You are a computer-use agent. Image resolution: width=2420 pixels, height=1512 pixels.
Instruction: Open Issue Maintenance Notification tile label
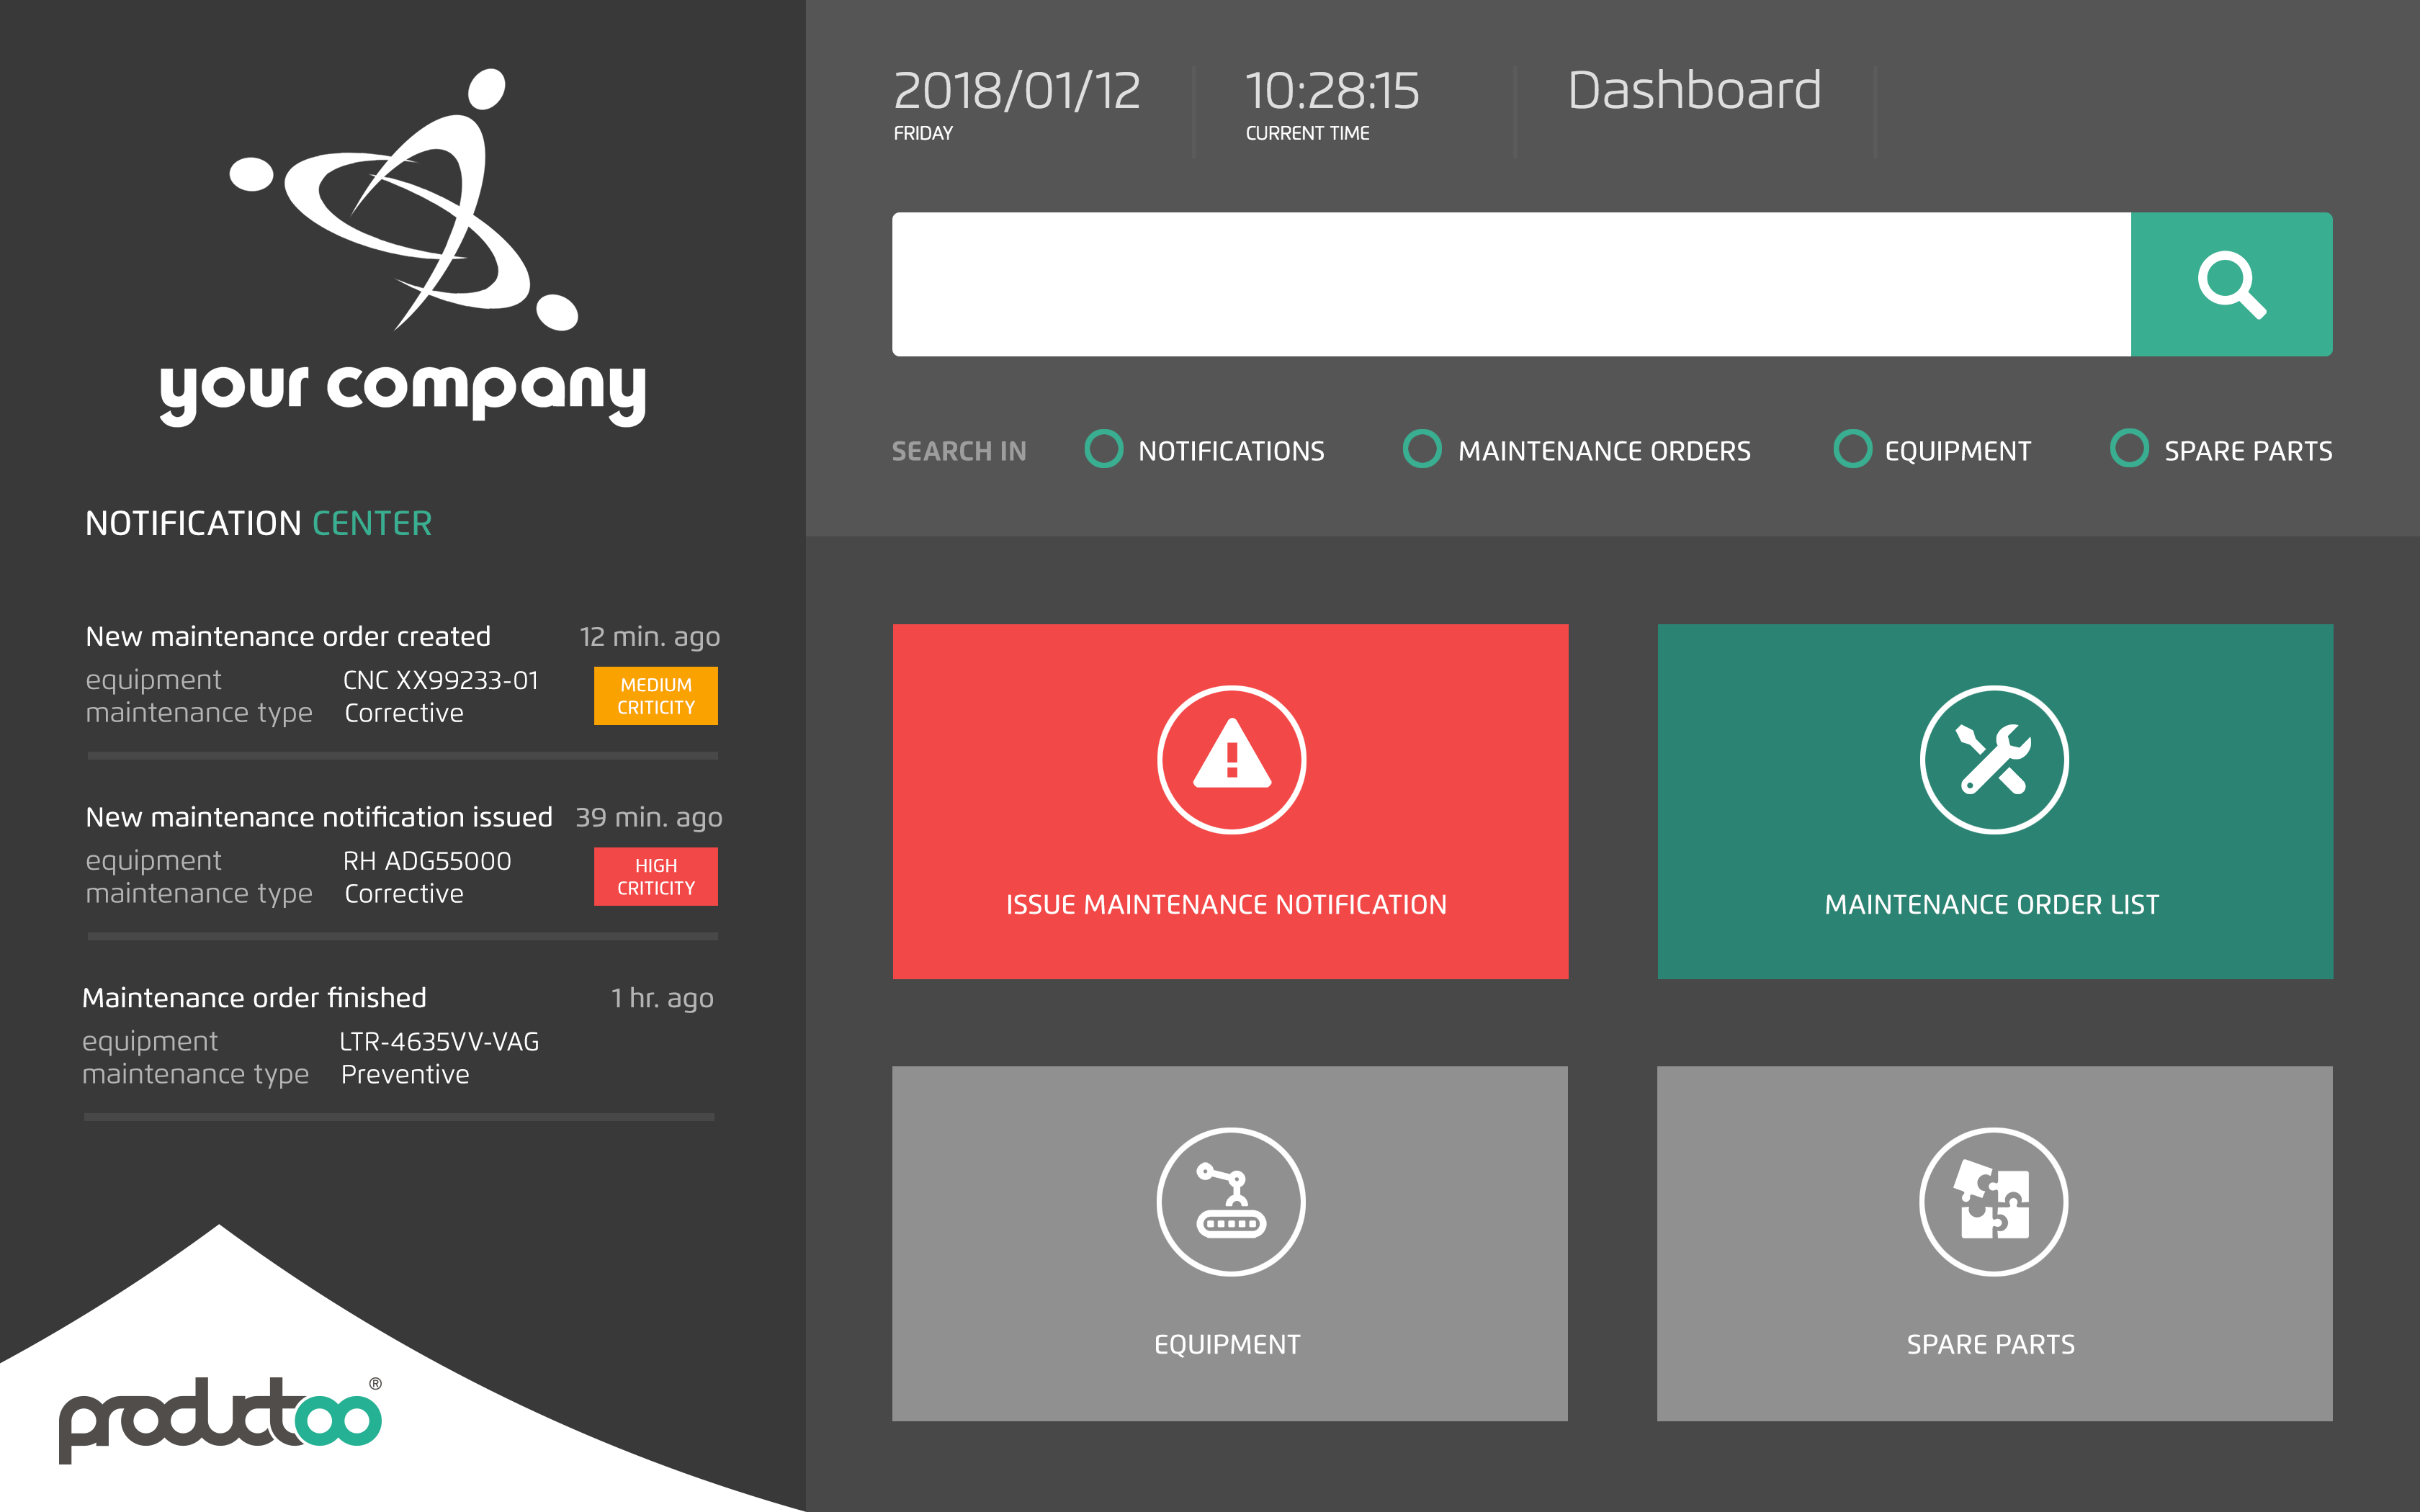pyautogui.click(x=1226, y=904)
